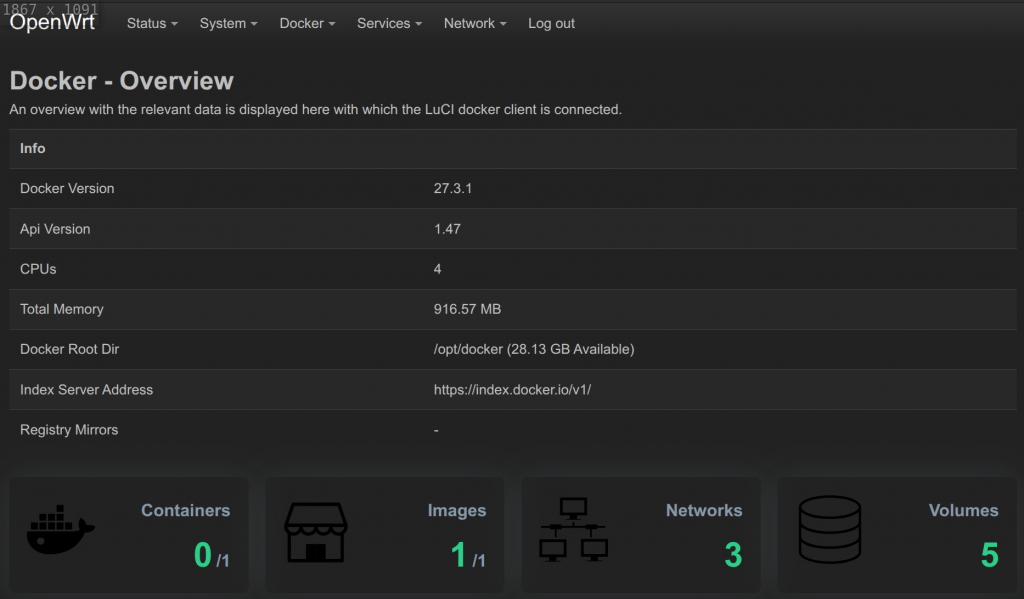Expand the Docker navigation menu

307,24
